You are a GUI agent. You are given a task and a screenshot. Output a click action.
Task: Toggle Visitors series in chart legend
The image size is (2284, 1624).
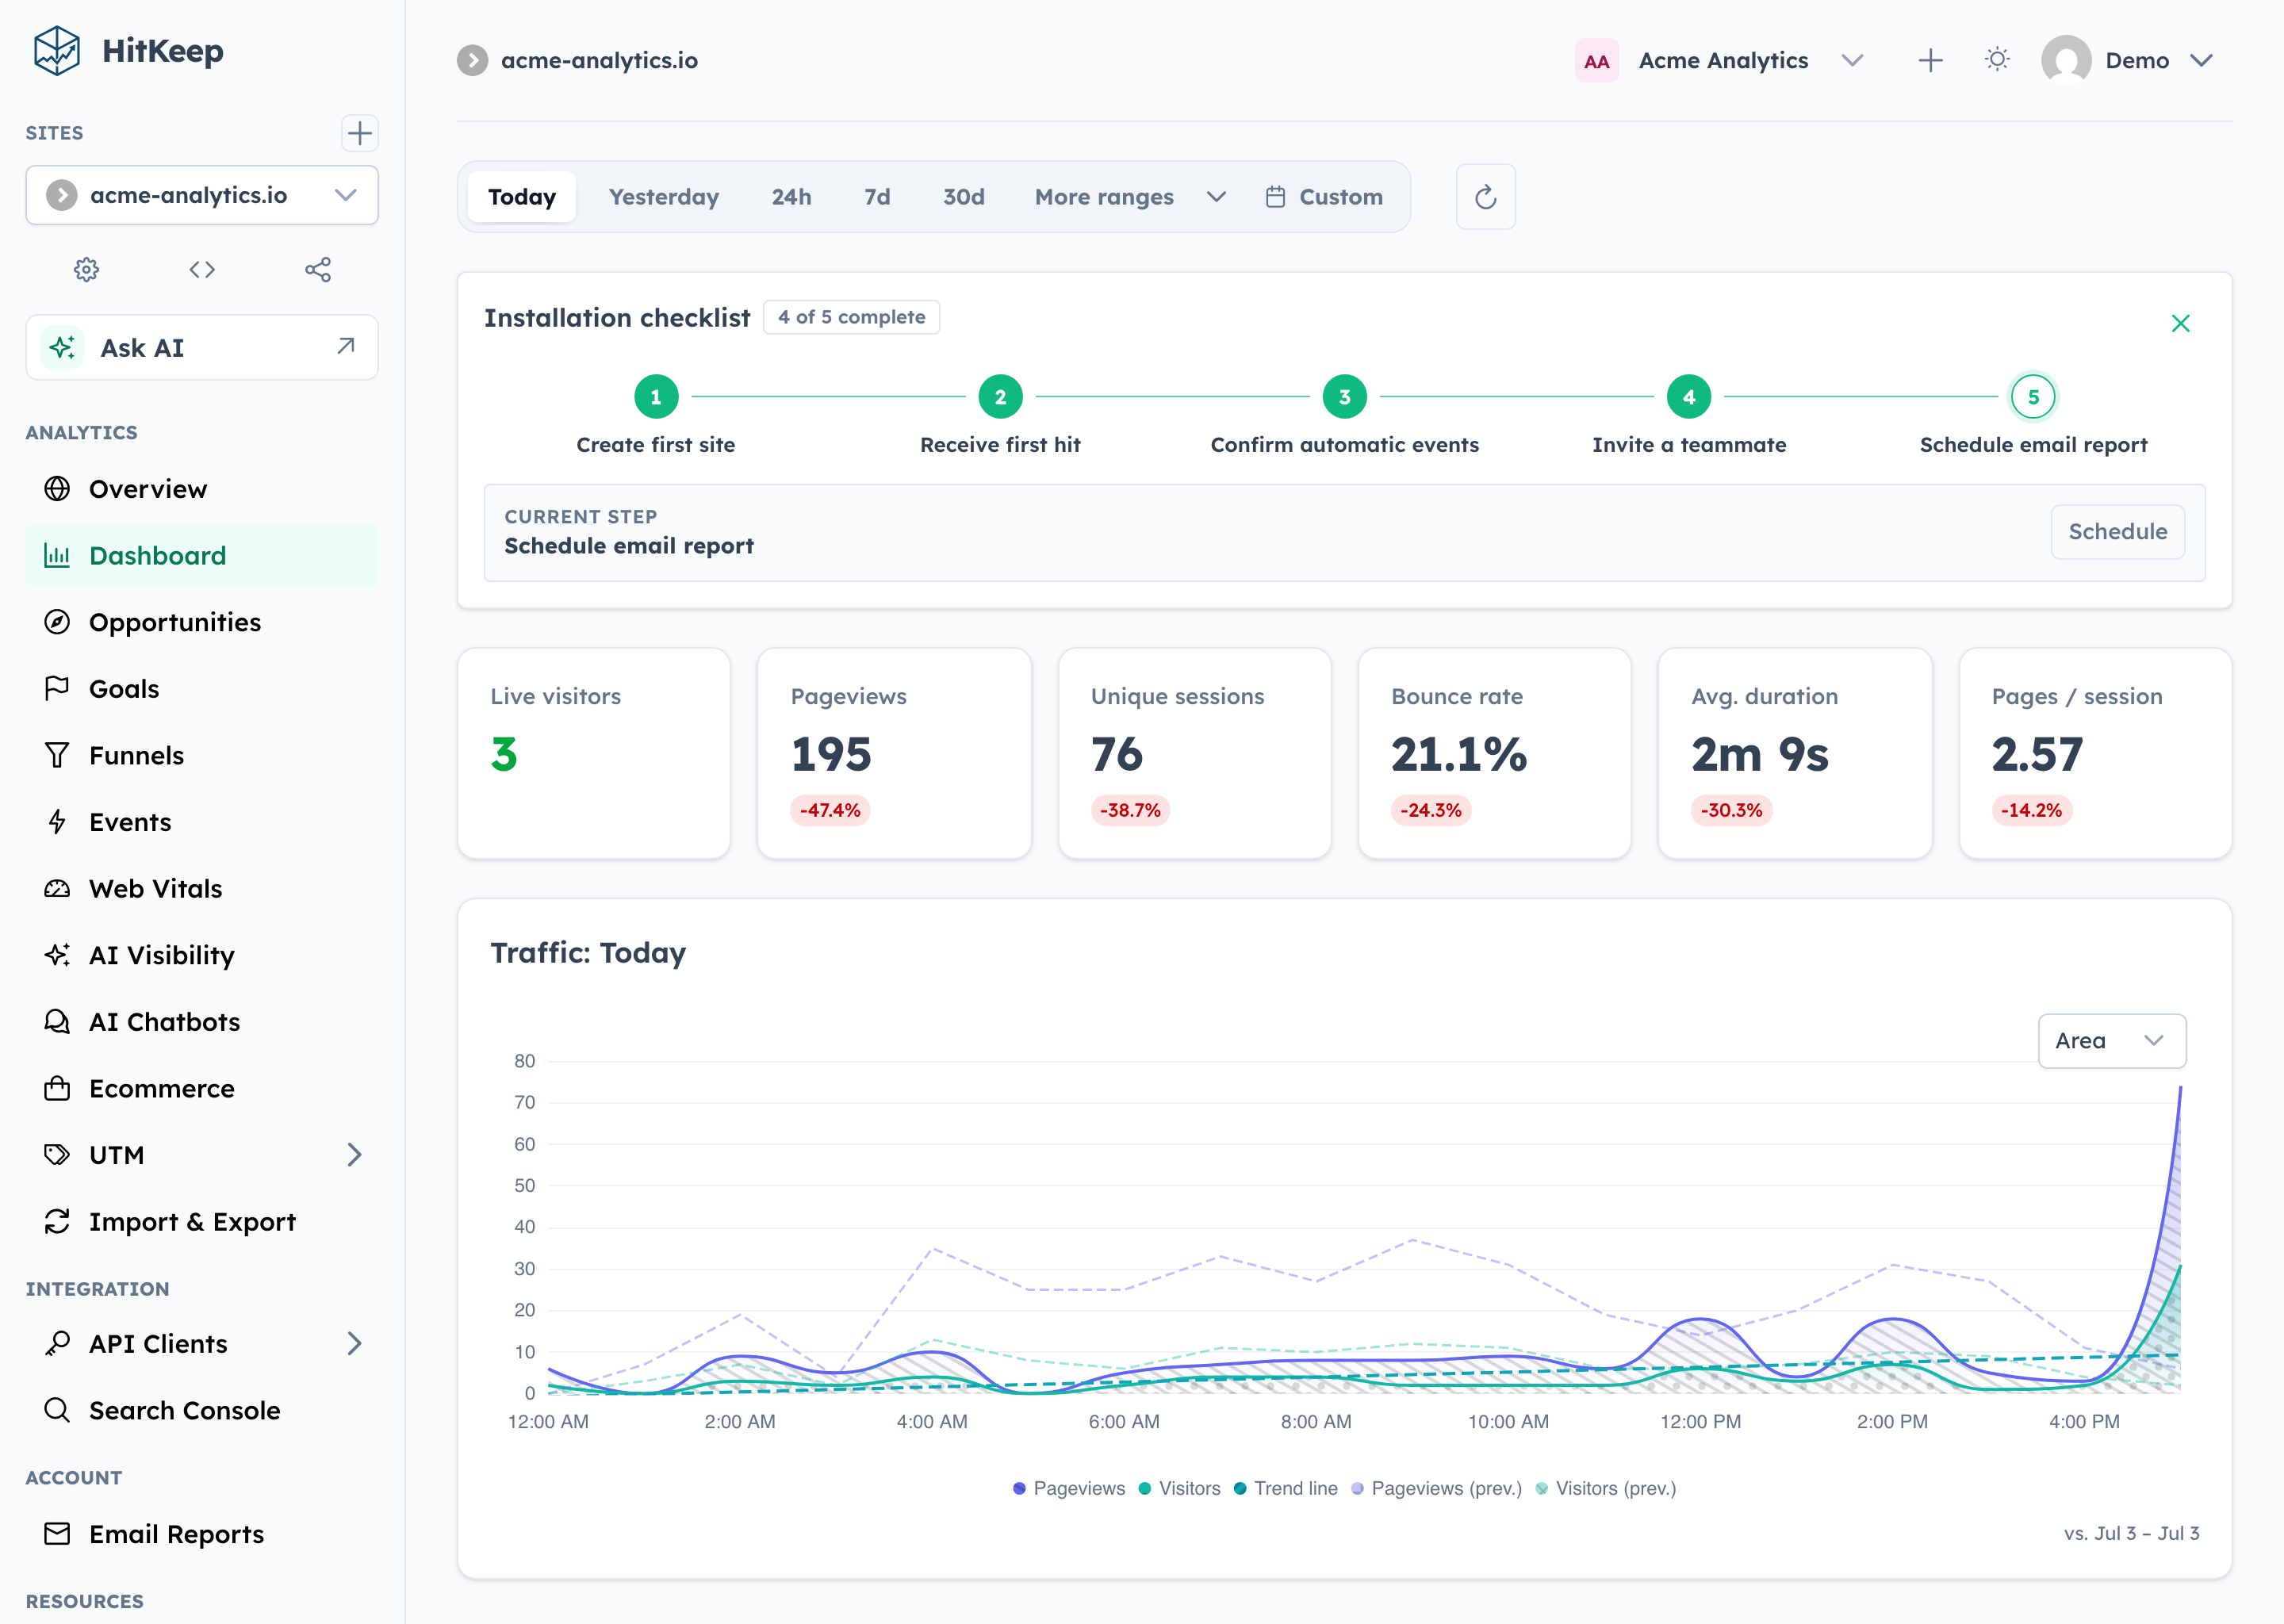(x=1179, y=1488)
